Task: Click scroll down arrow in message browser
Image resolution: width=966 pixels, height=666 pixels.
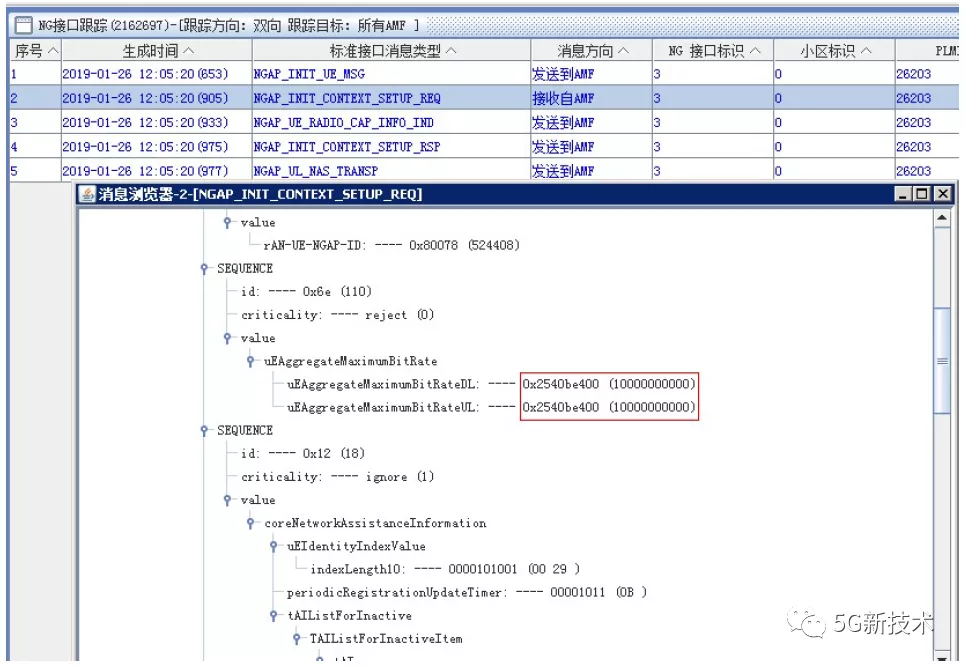Action: (942, 656)
